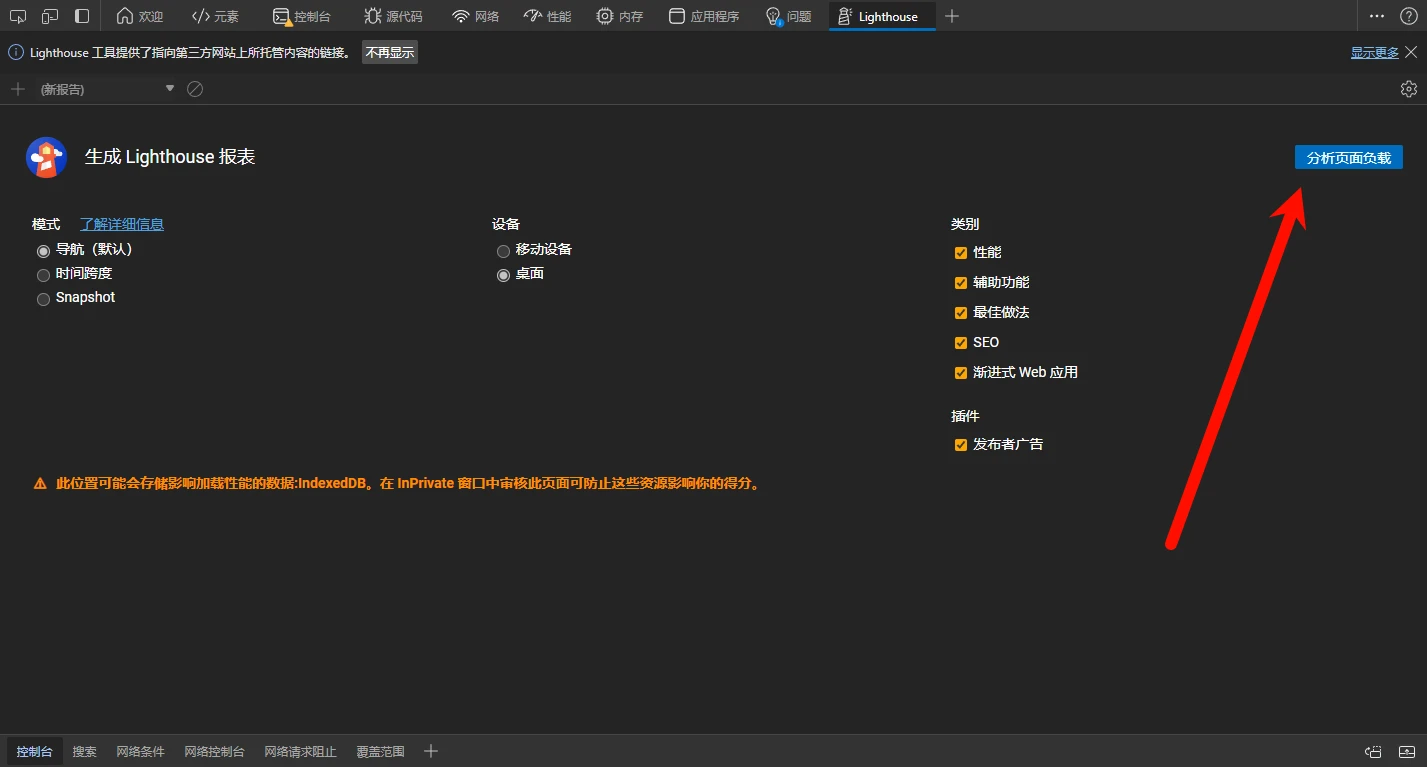Toggle device emulation icon

[50, 16]
